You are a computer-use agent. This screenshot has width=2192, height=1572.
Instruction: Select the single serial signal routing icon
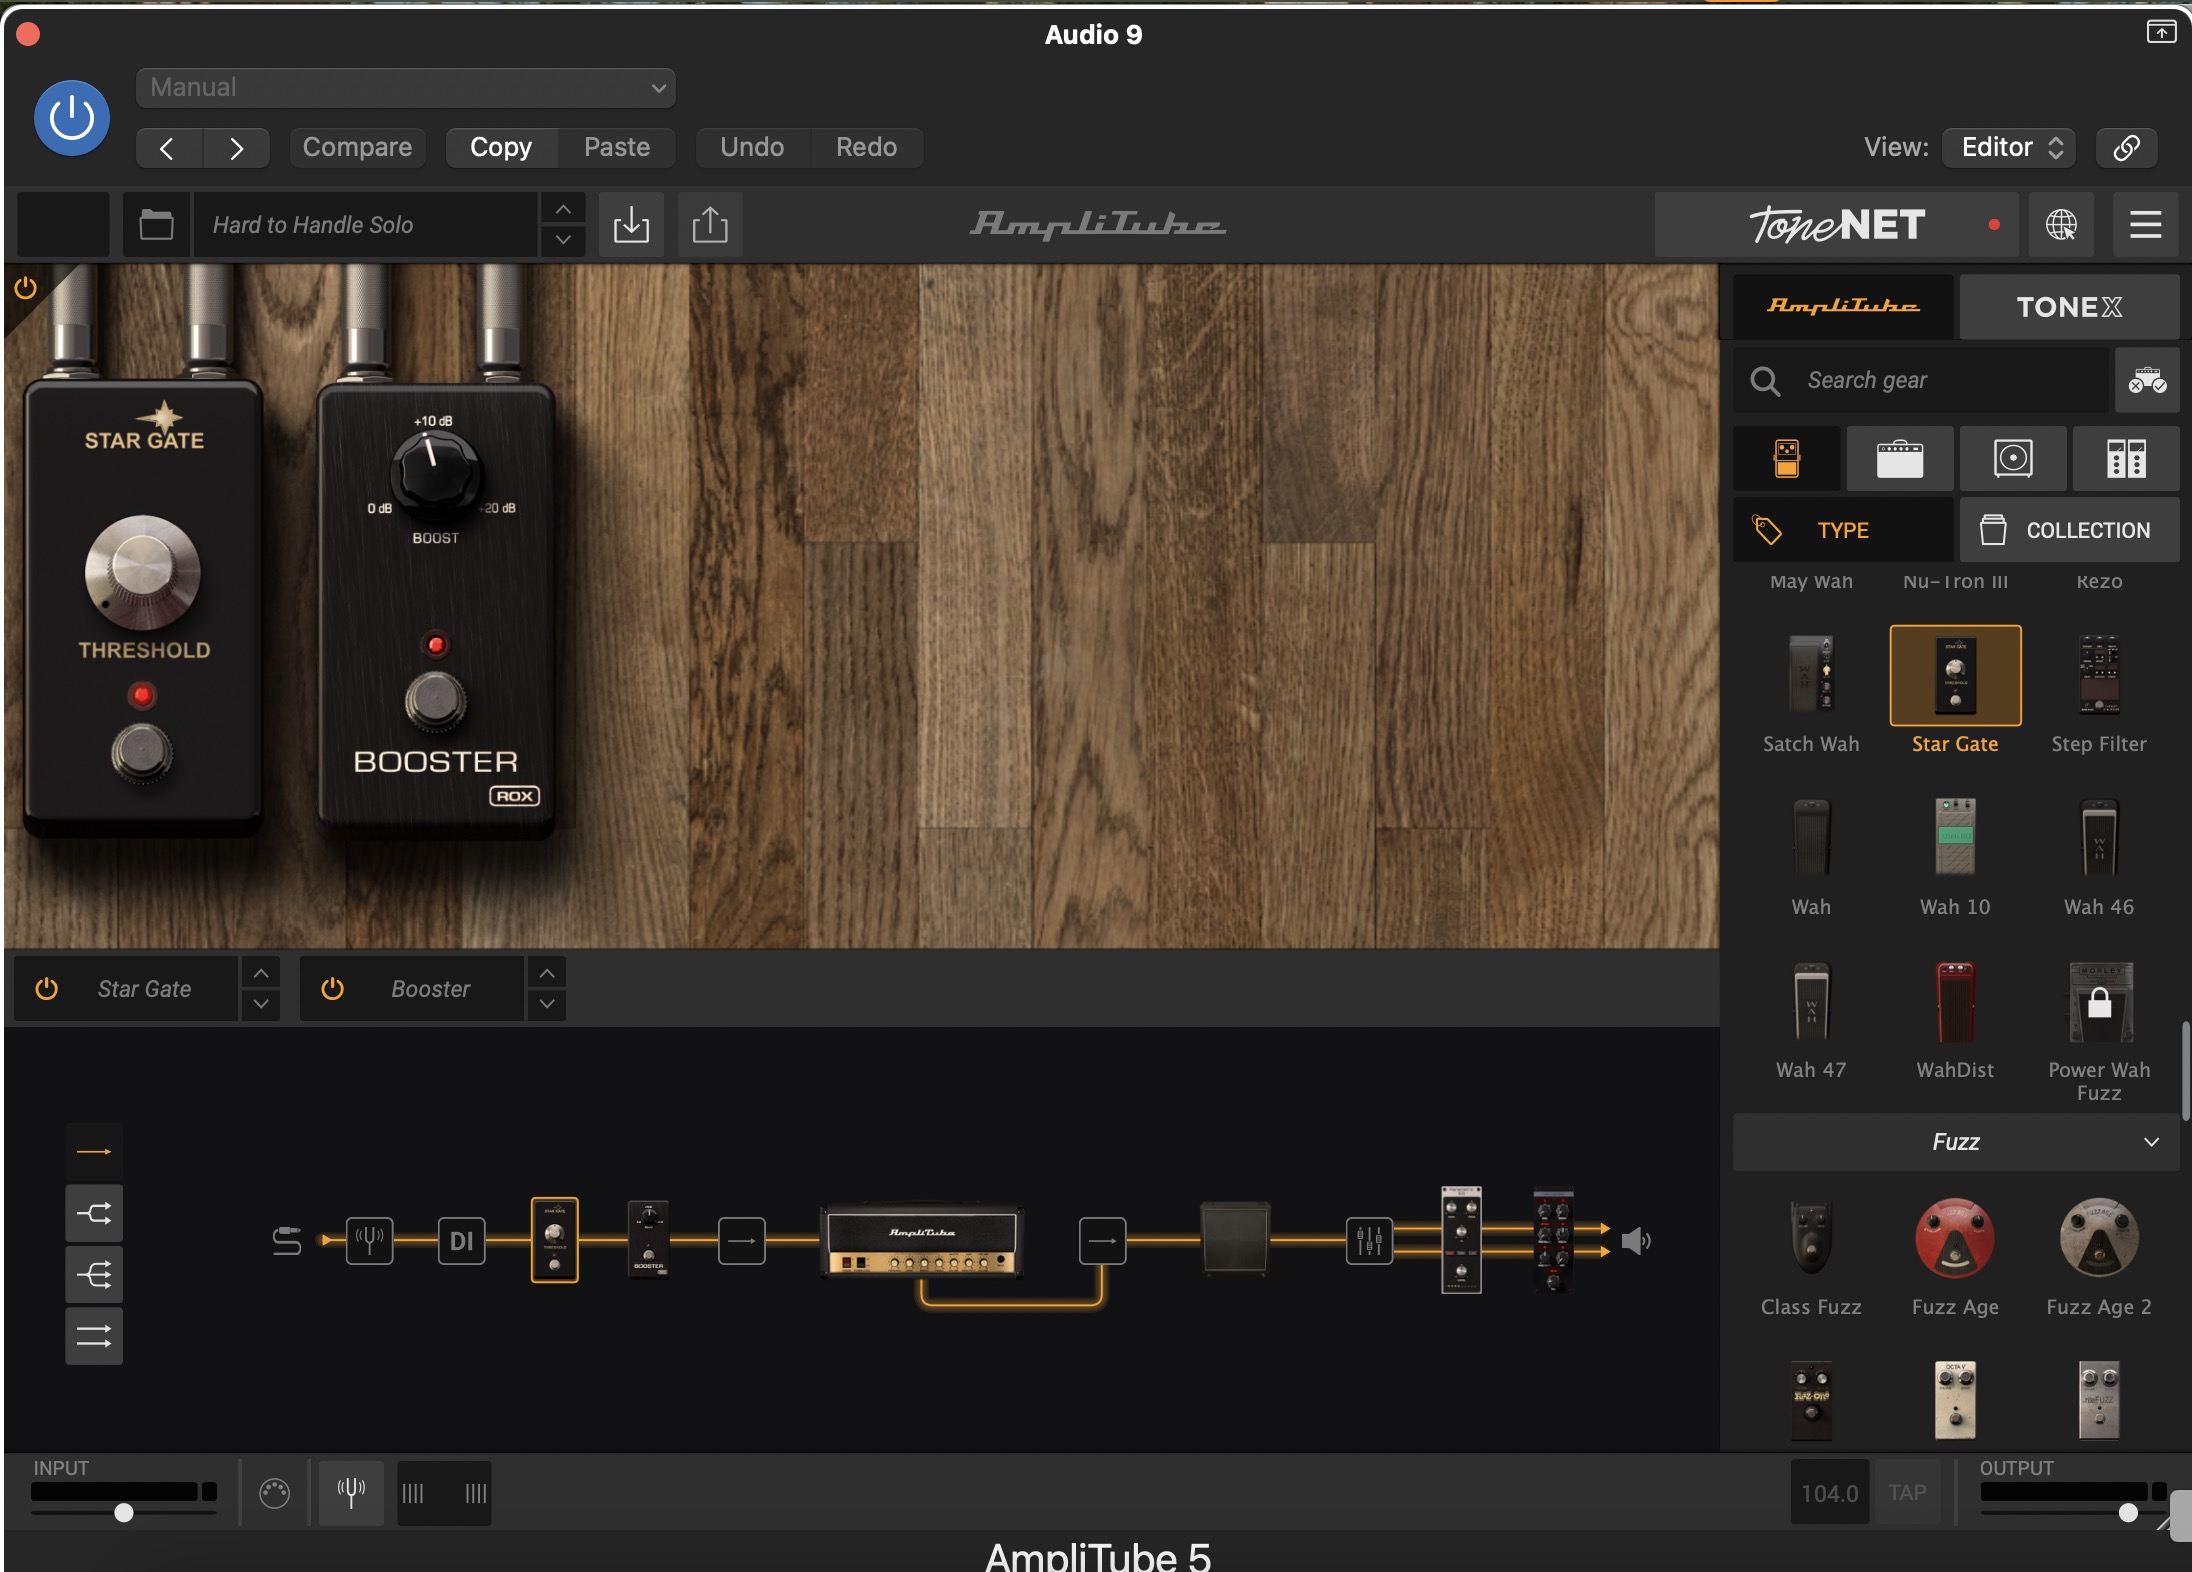pyautogui.click(x=94, y=1152)
